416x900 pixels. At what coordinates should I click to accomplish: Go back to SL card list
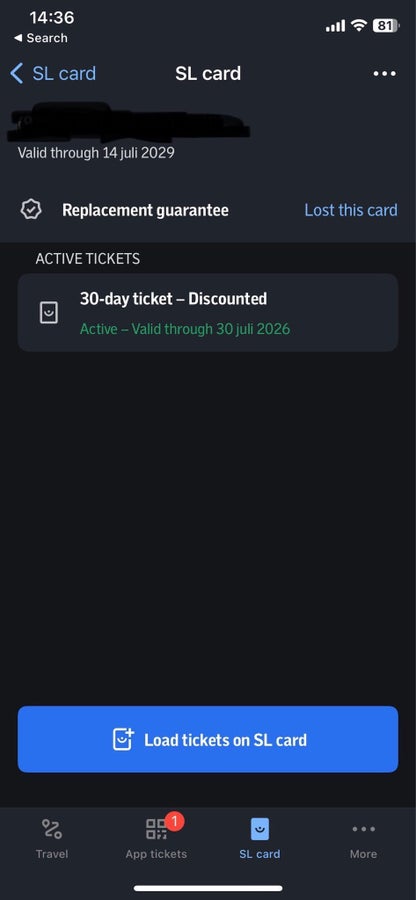coord(53,73)
